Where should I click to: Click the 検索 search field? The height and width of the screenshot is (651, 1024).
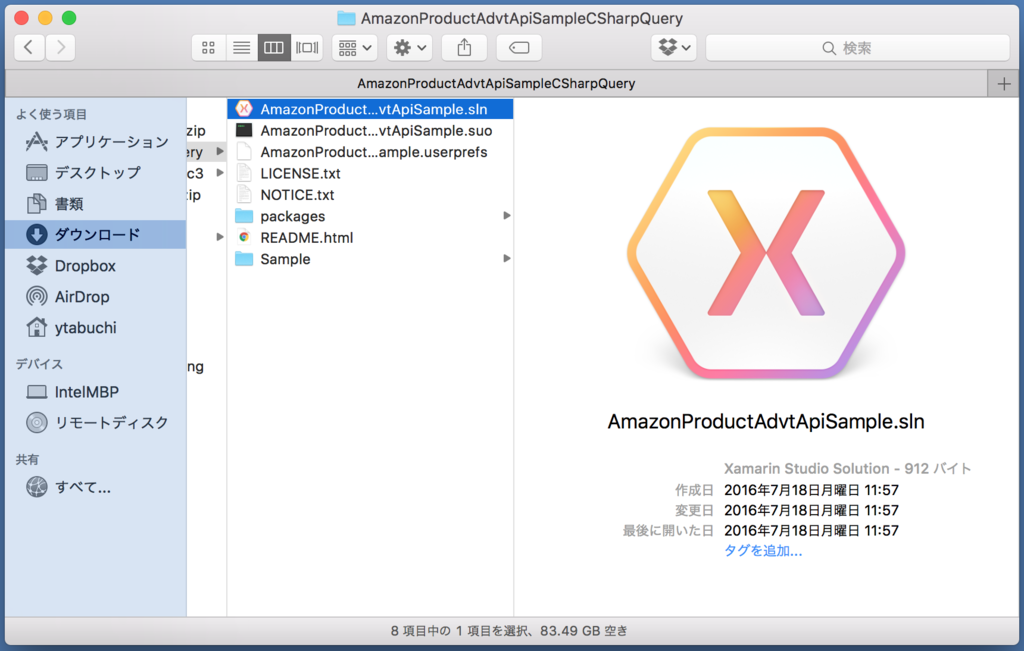point(857,48)
